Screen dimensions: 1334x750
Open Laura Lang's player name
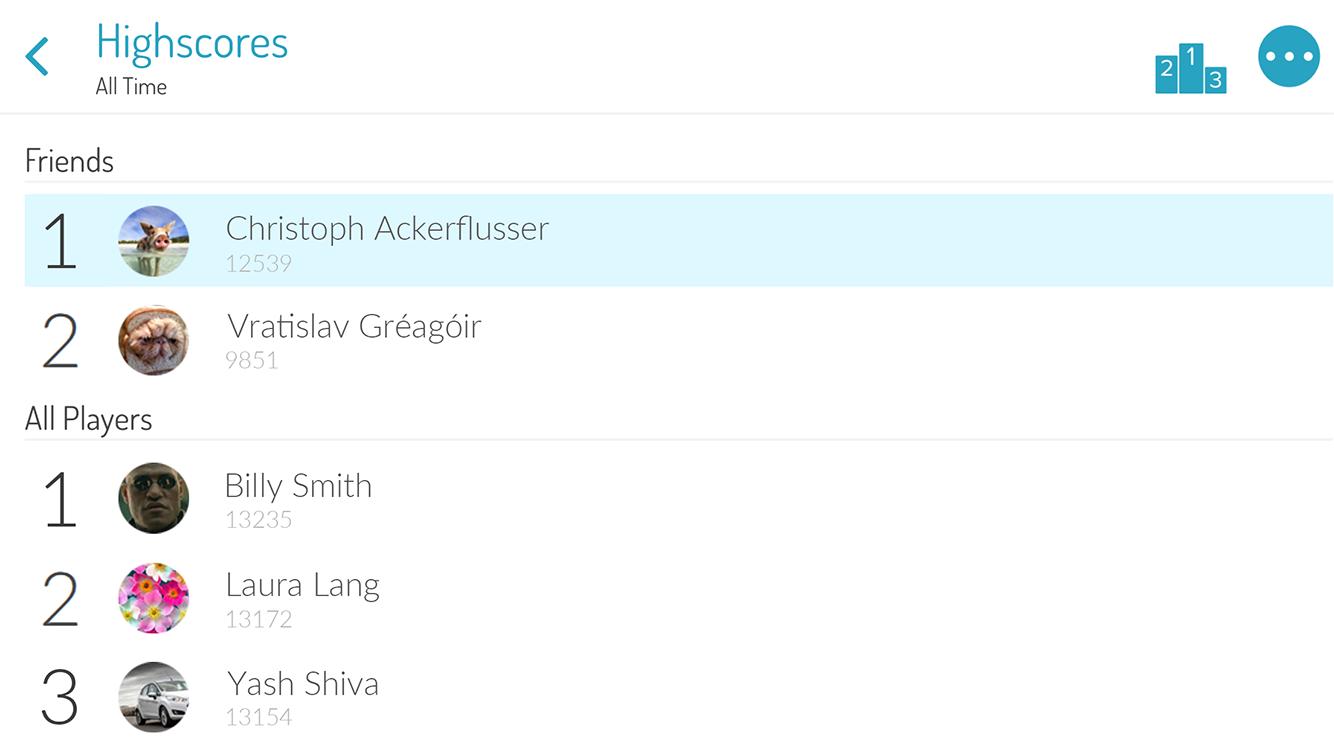tap(302, 585)
